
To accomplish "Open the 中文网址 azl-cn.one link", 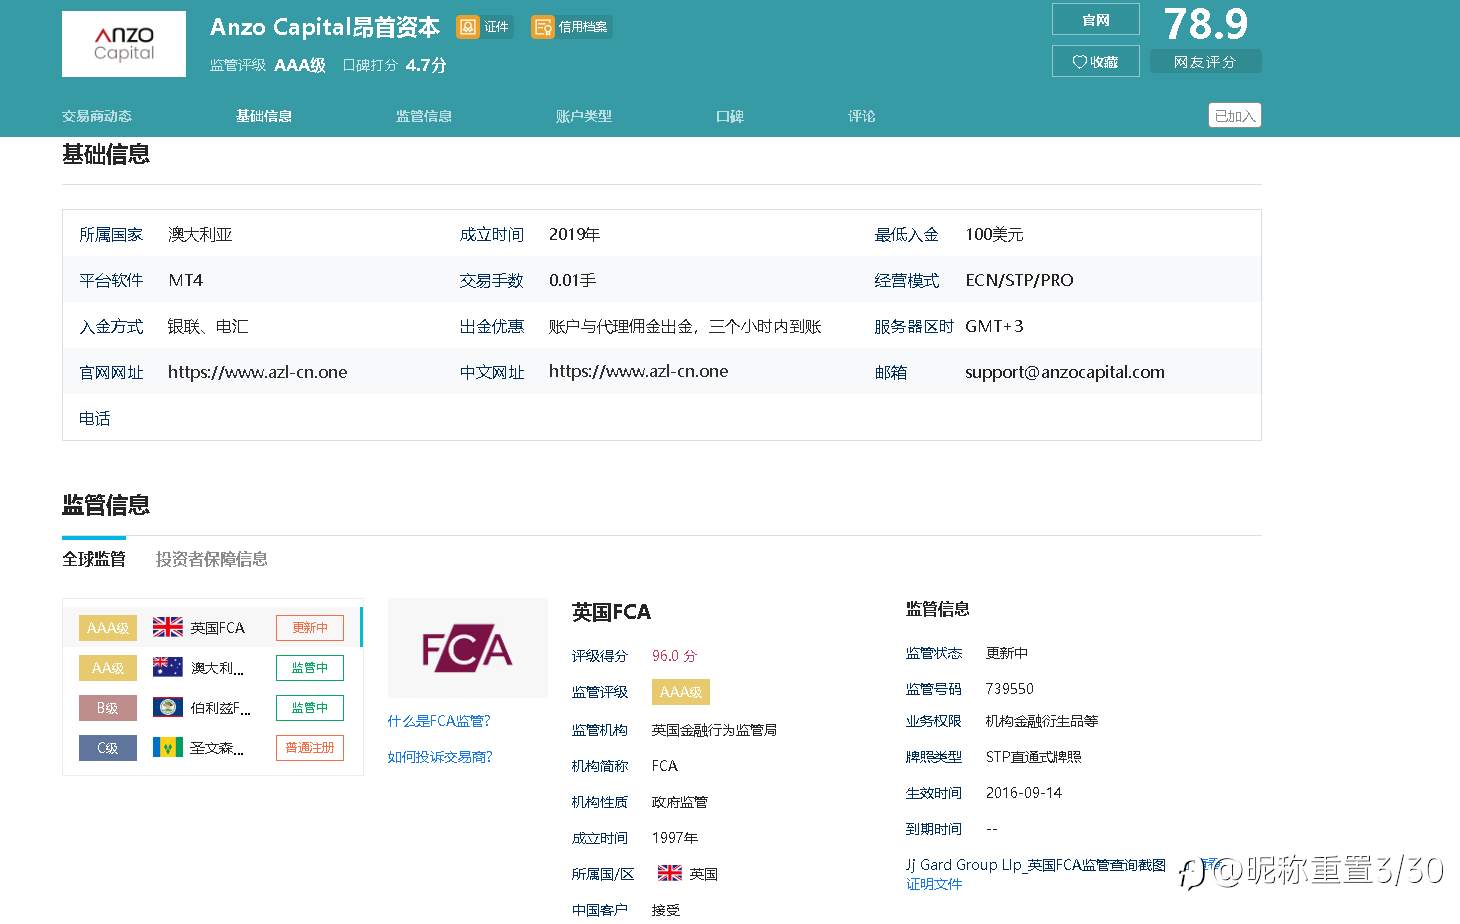I will 639,371.
